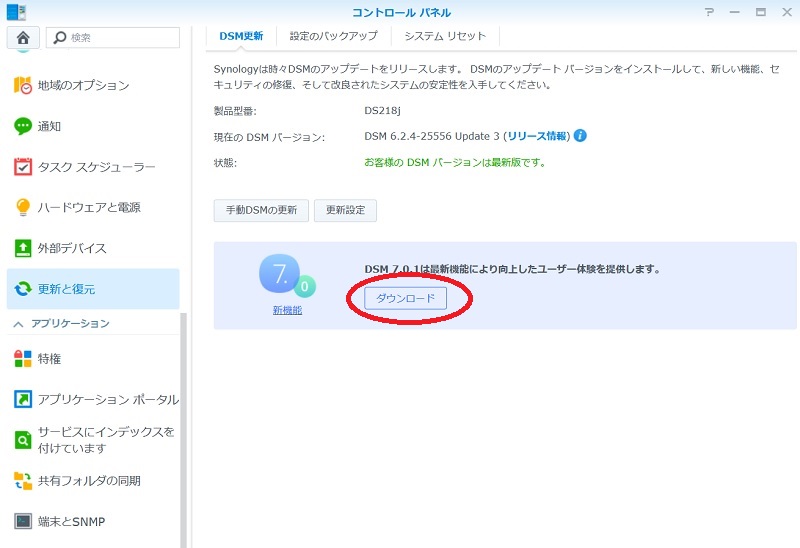Select the 端末とSNMP label

pos(71,521)
